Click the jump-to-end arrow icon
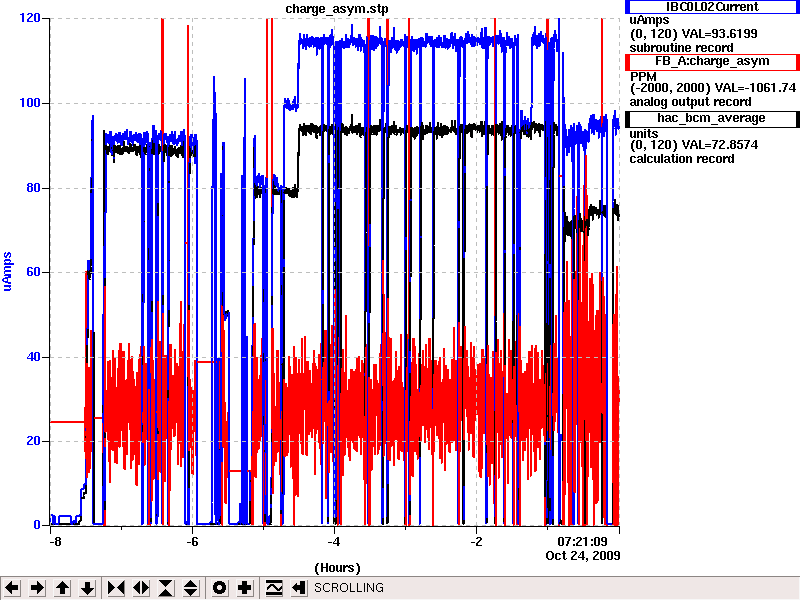This screenshot has width=800, height=600. [299, 588]
